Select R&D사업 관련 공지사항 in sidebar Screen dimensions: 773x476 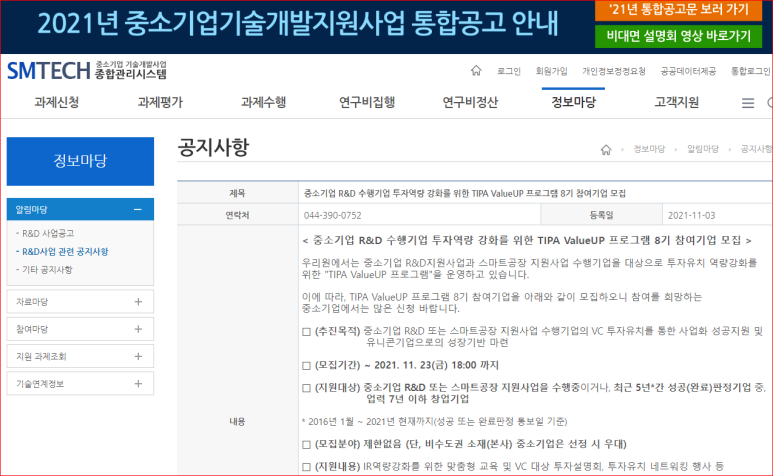click(x=65, y=251)
